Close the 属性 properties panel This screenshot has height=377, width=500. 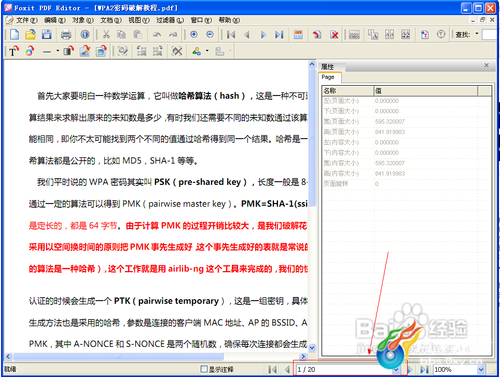486,65
